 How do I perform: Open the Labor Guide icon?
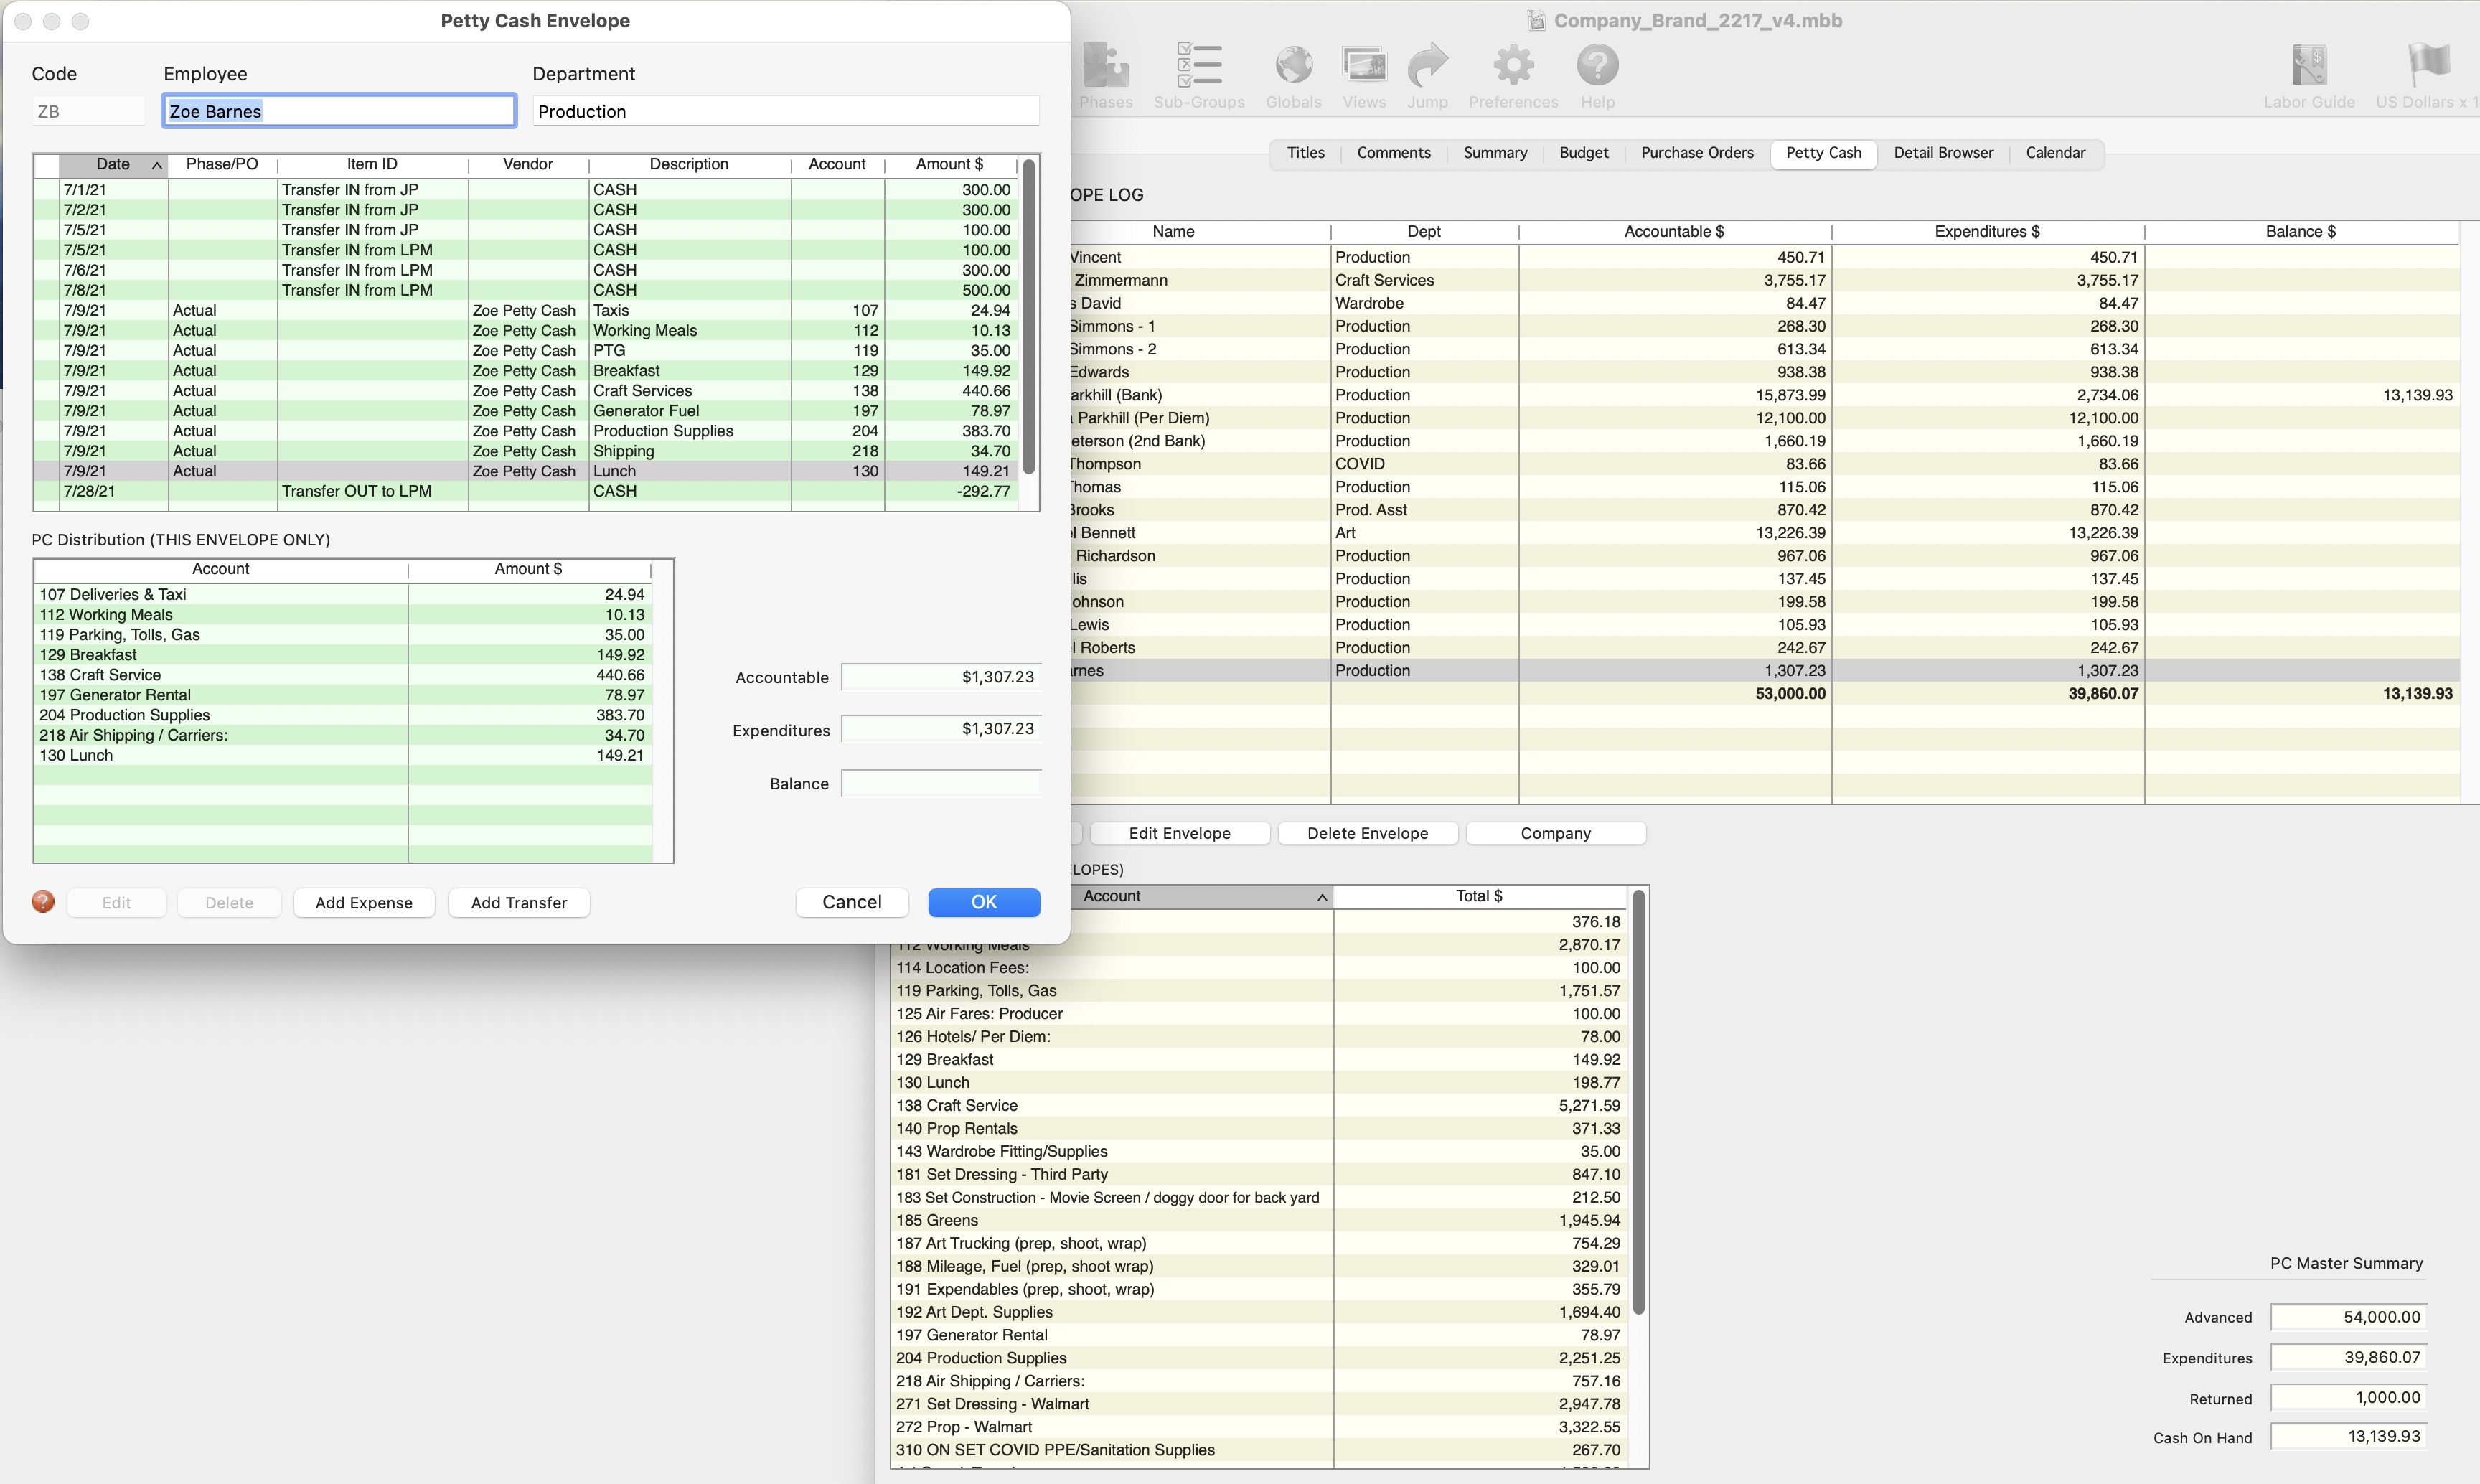(2309, 66)
